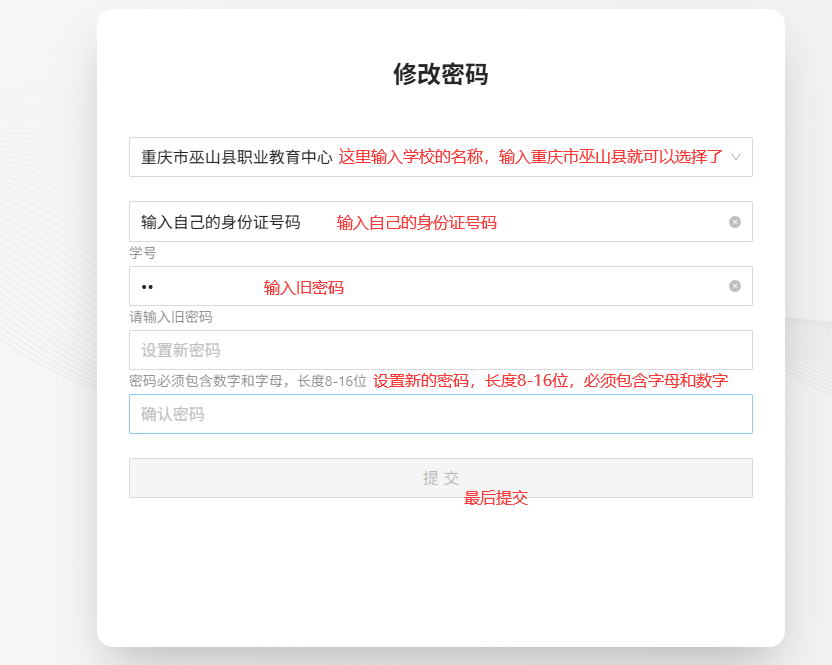Click the circular clear icon next to the dots
Image resolution: width=832 pixels, height=665 pixels.
coord(736,286)
